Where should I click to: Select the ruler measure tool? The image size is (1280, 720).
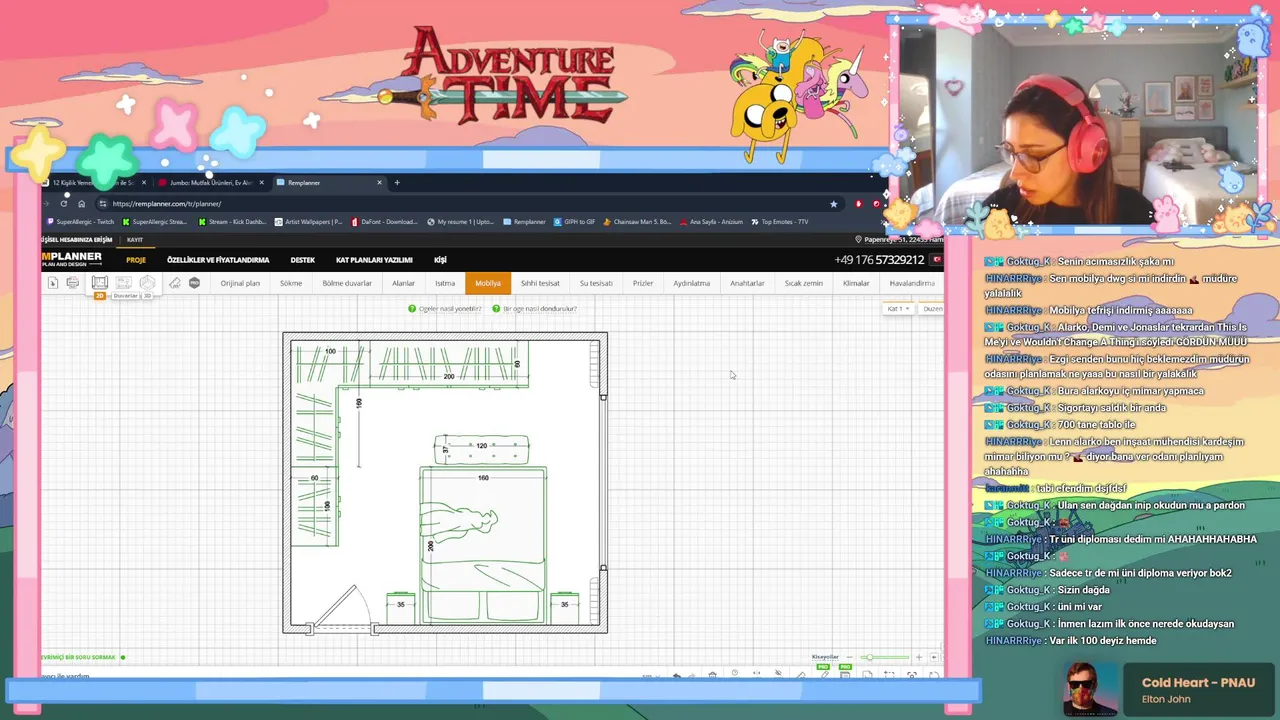pyautogui.click(x=175, y=283)
